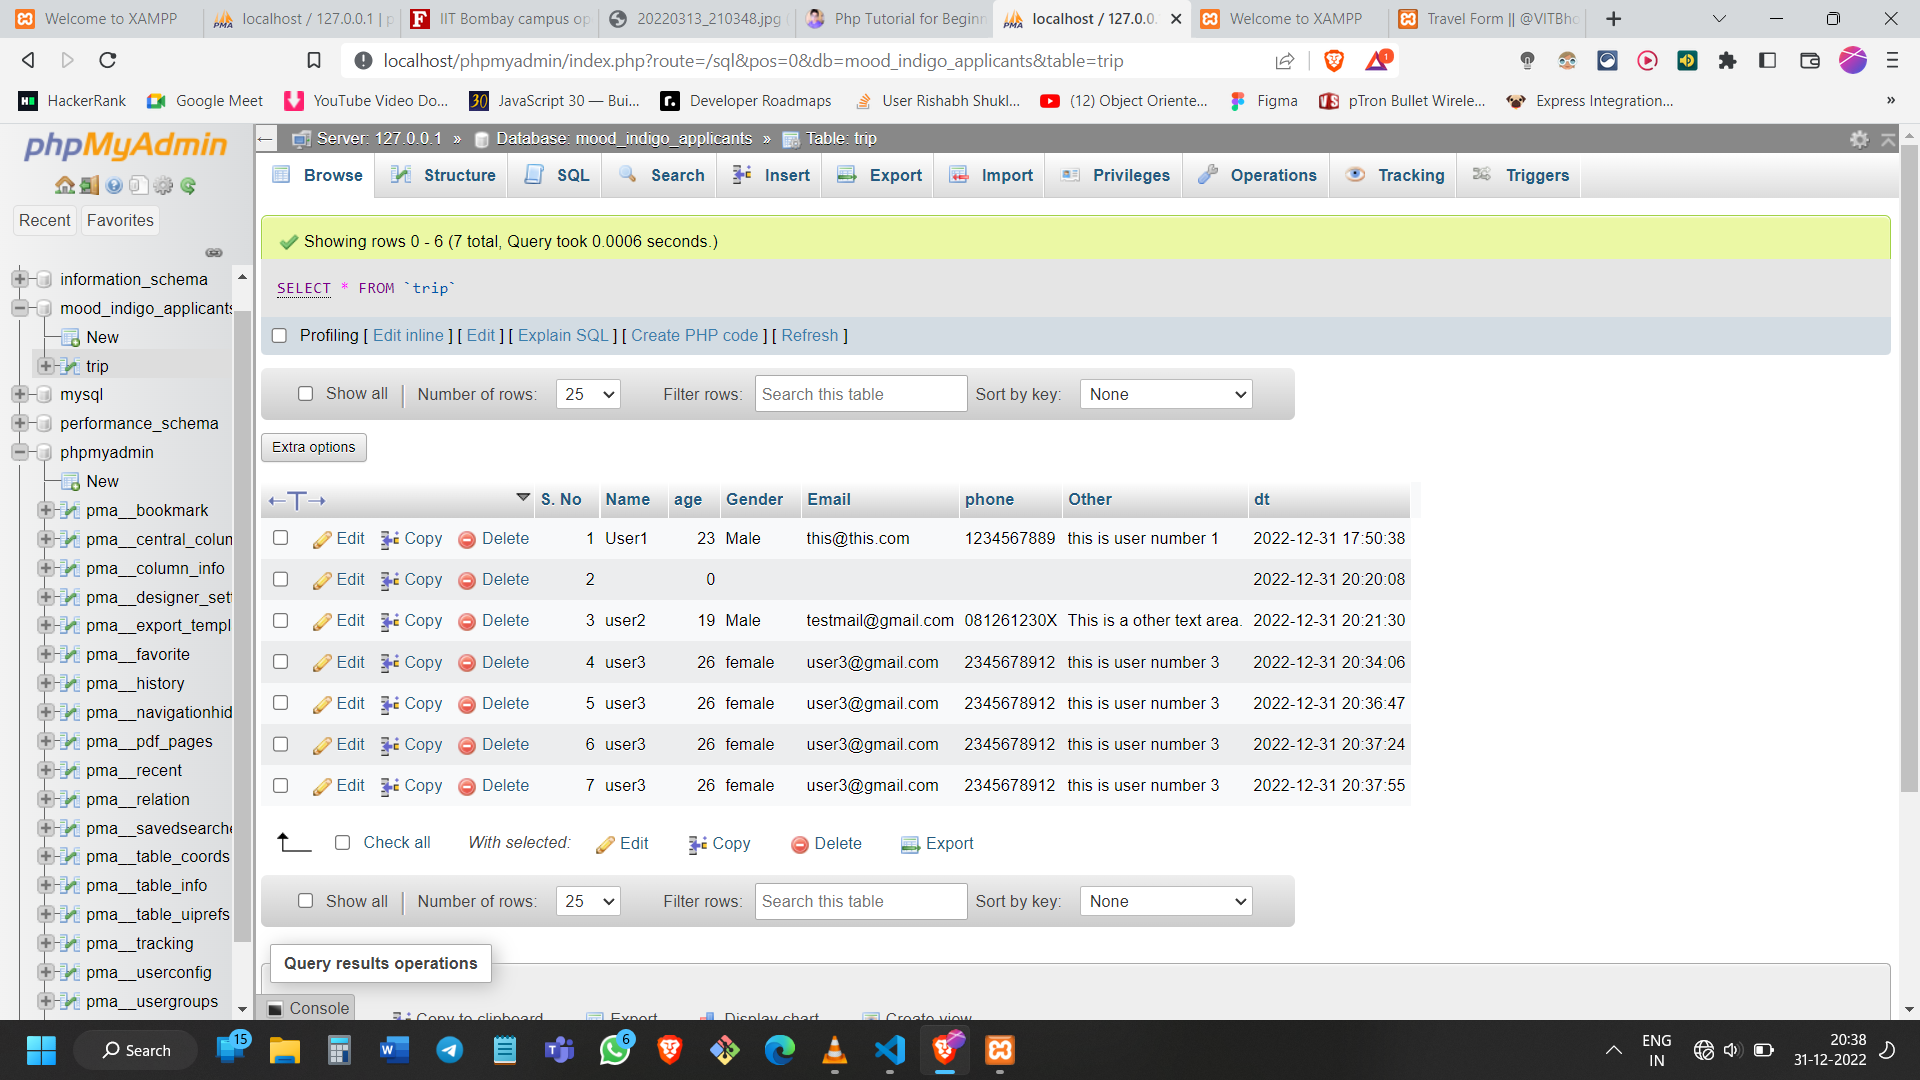This screenshot has height=1080, width=1920.
Task: Tick the Check all checkbox
Action: coord(342,843)
